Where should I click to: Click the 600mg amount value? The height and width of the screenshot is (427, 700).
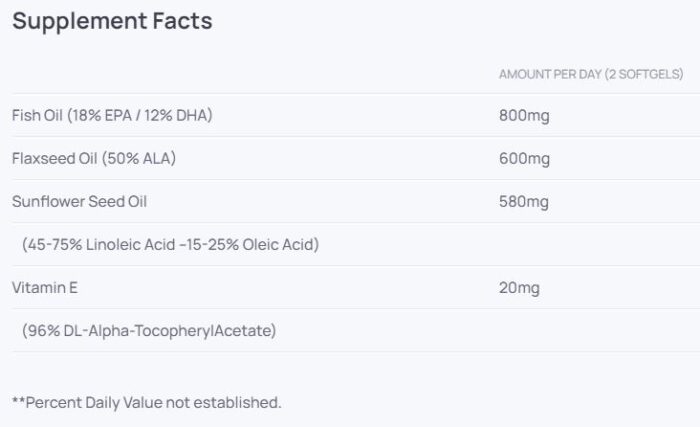[524, 158]
